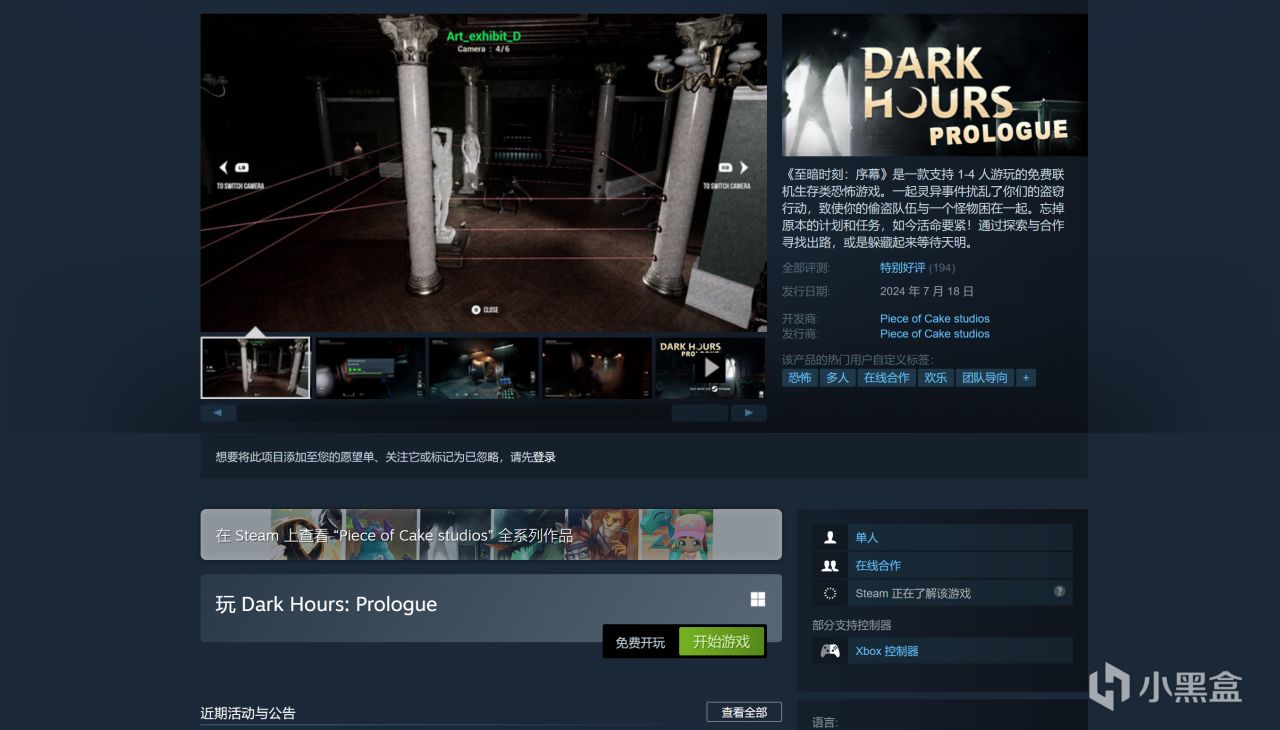Click the Steam learning question mark icon
This screenshot has width=1280, height=730.
[1059, 592]
